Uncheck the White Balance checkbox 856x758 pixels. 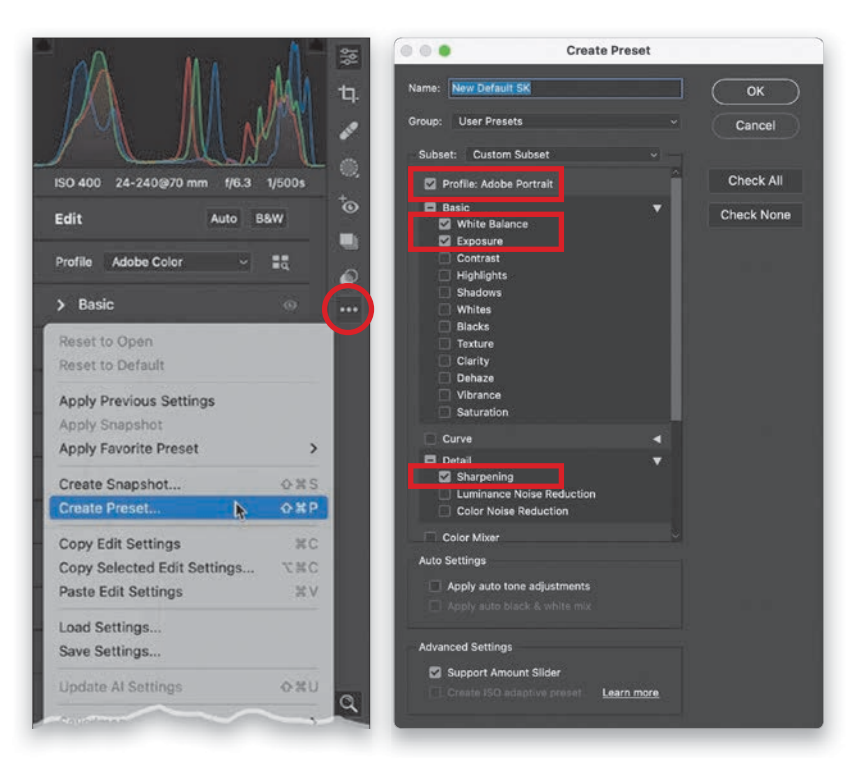[446, 225]
